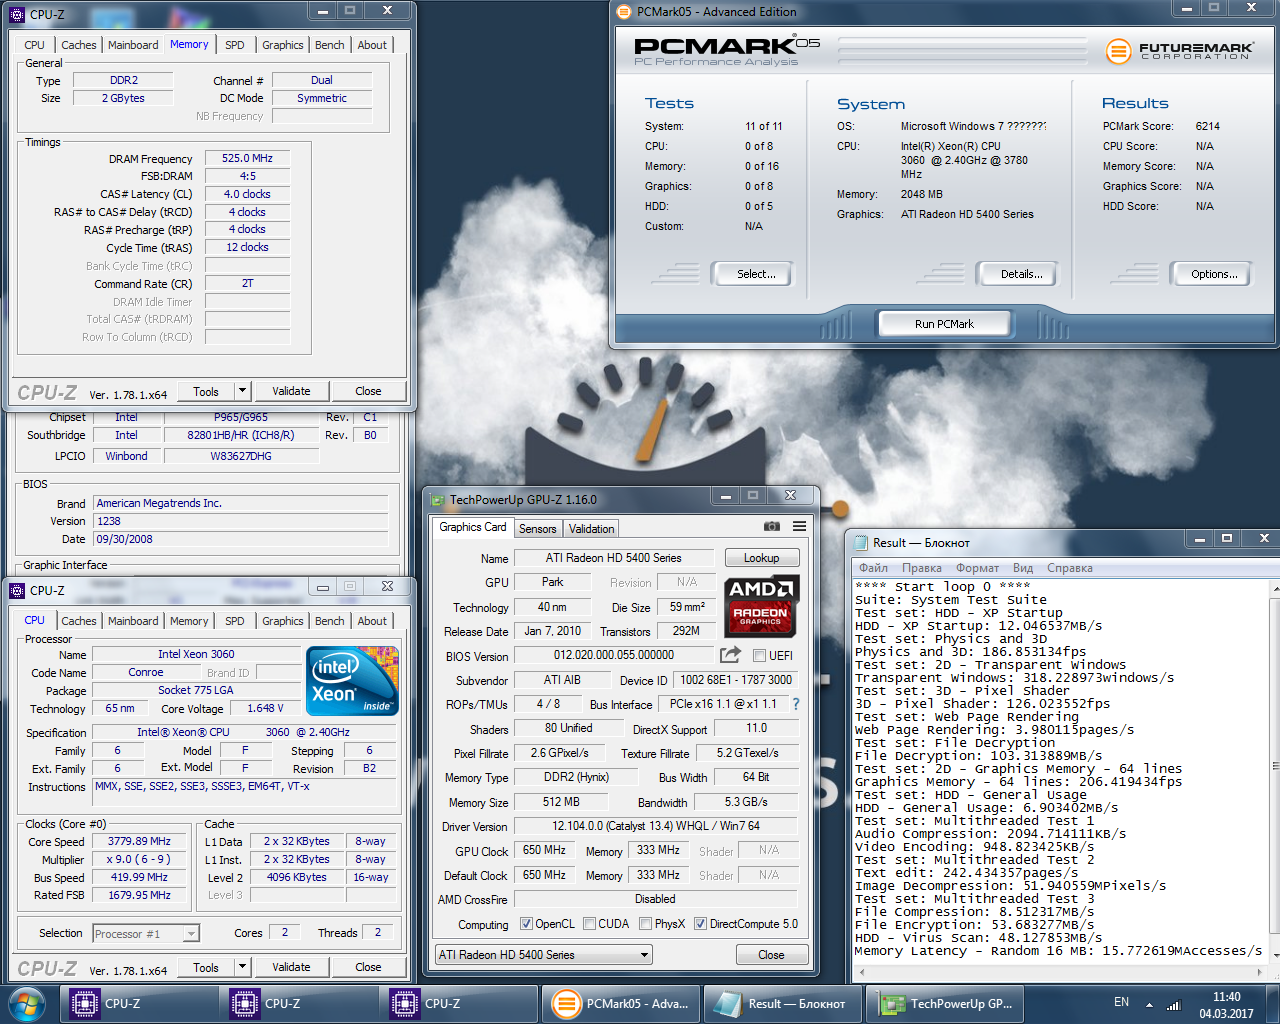Click the GPU-Z title bar app icon
The width and height of the screenshot is (1280, 1024).
click(x=437, y=500)
